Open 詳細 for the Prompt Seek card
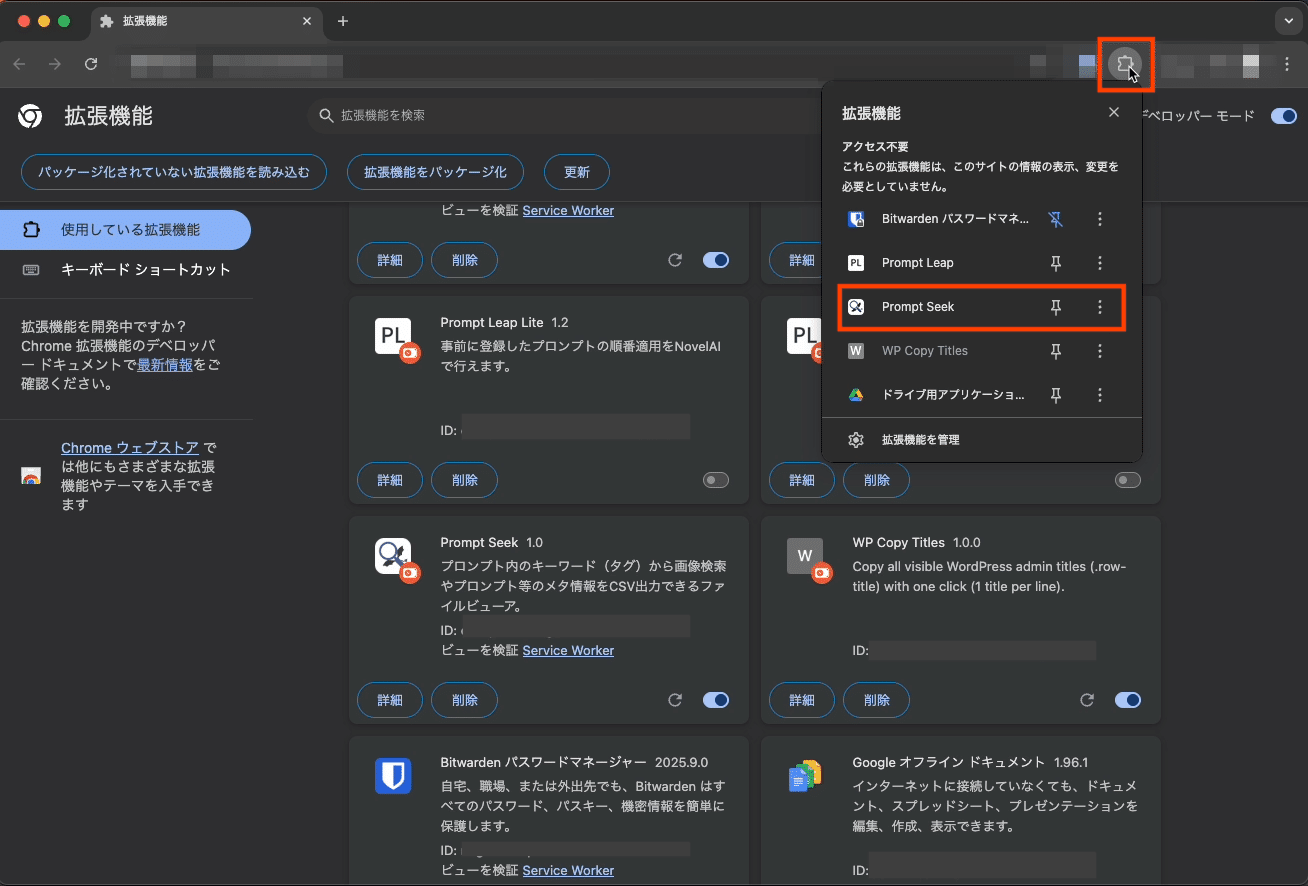Screen dimensions: 1308x886 [x=390, y=700]
